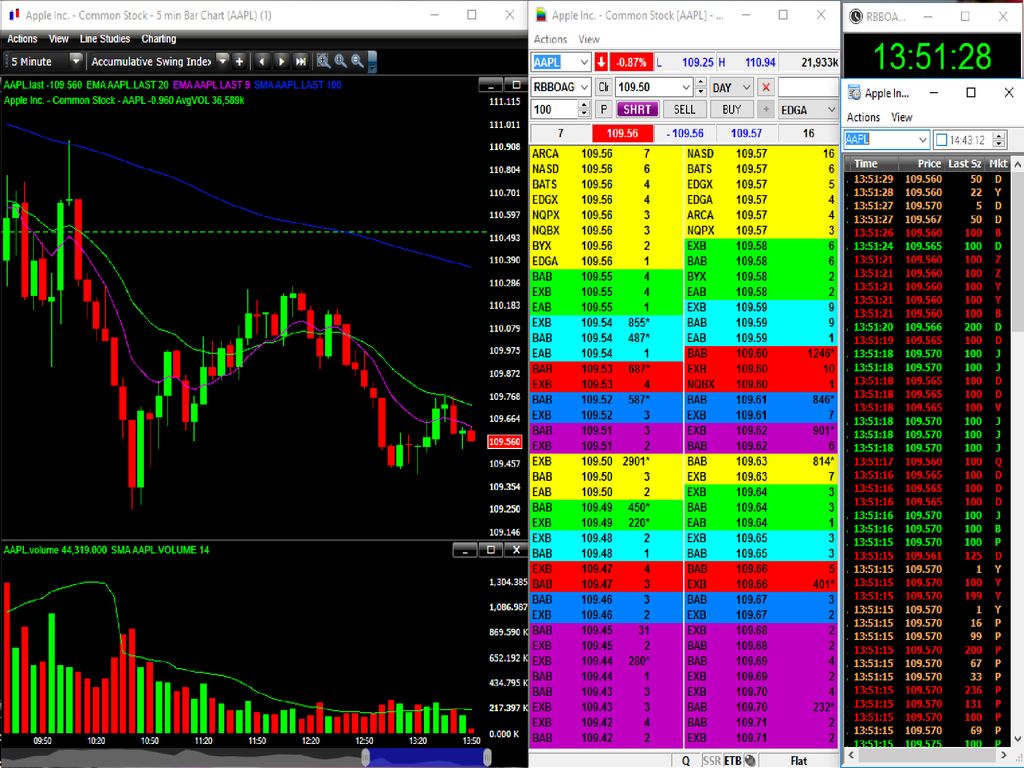
Task: Click the share quantity field showing 100
Action: (554, 109)
